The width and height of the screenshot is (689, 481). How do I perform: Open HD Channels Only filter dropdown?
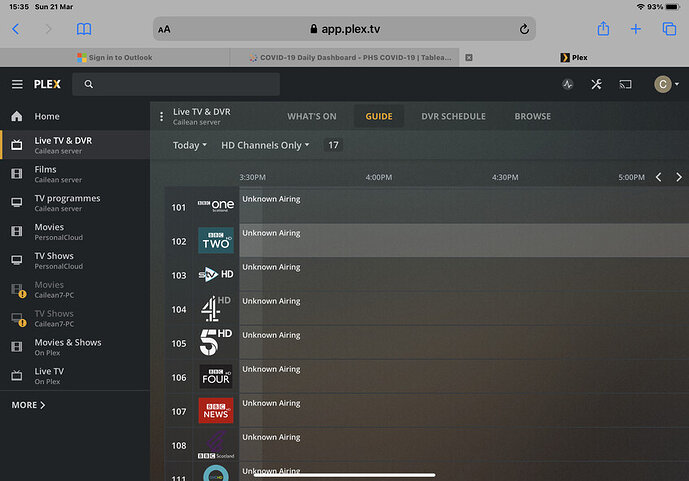click(265, 145)
